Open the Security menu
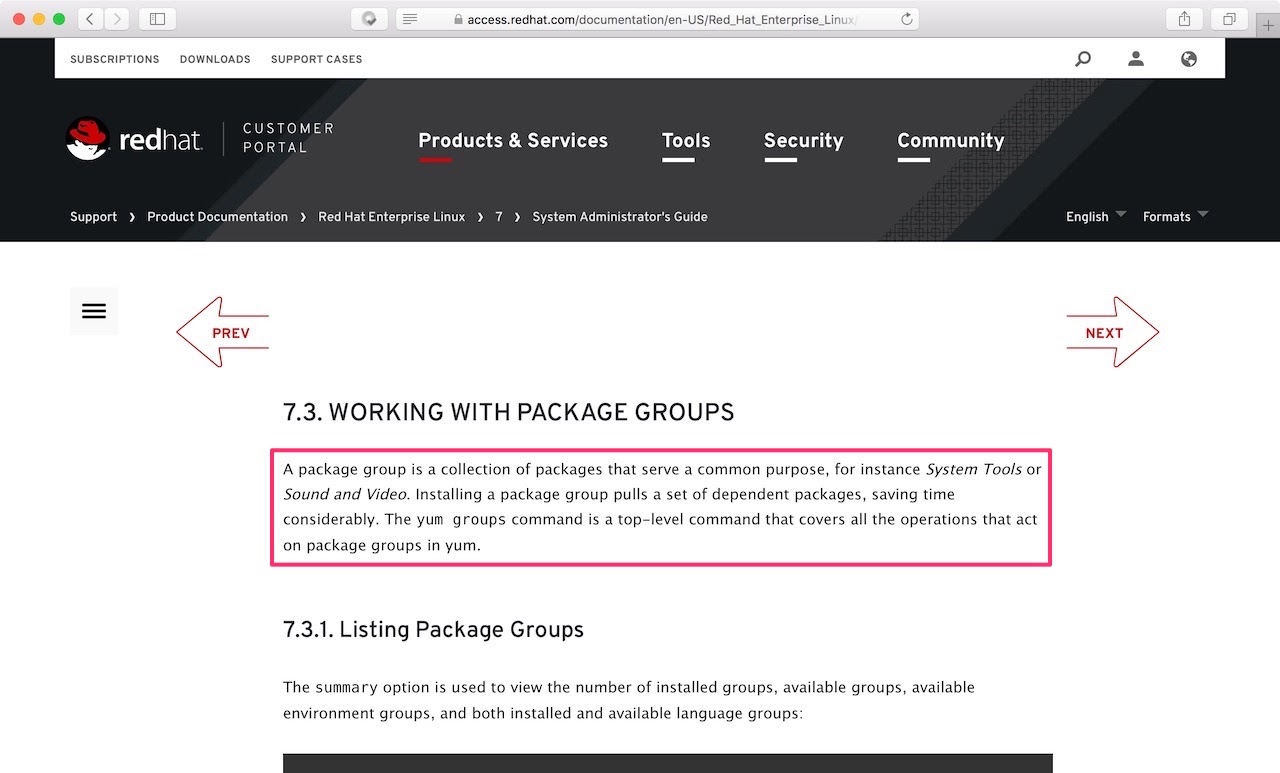 point(804,141)
